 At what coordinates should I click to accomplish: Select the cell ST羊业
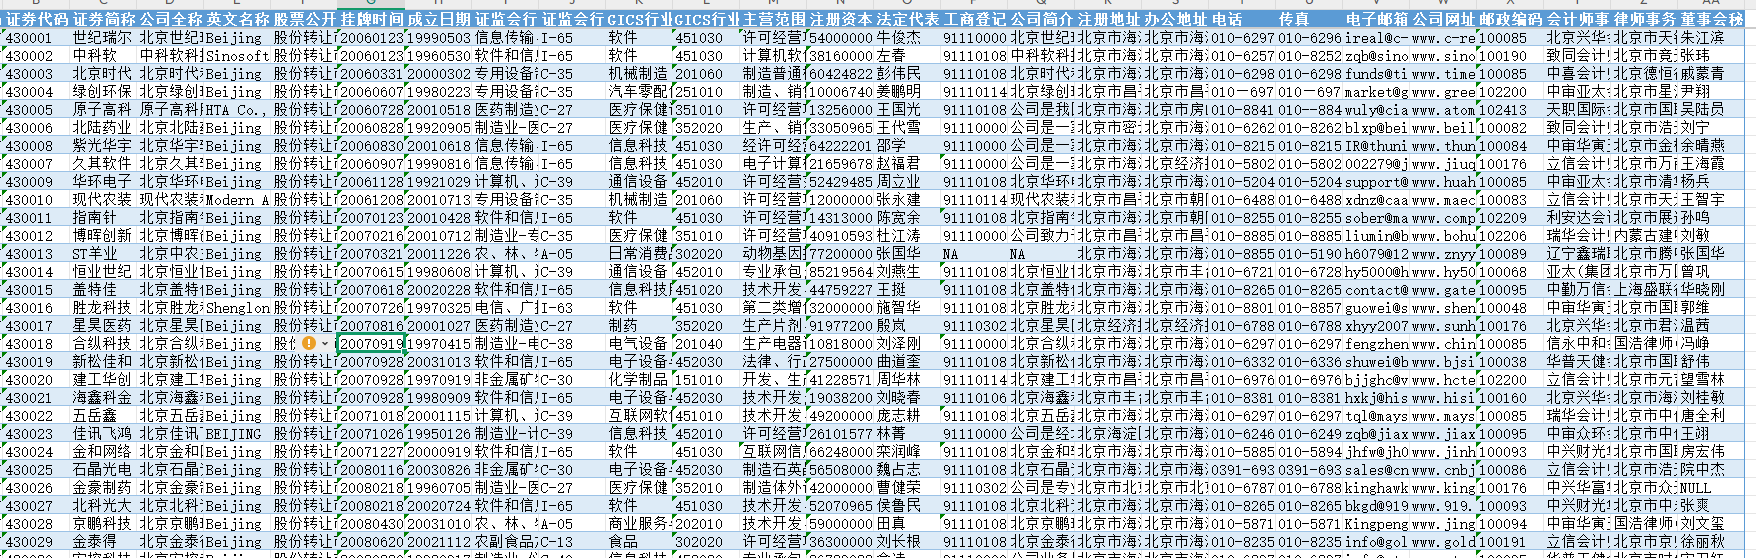pyautogui.click(x=104, y=253)
